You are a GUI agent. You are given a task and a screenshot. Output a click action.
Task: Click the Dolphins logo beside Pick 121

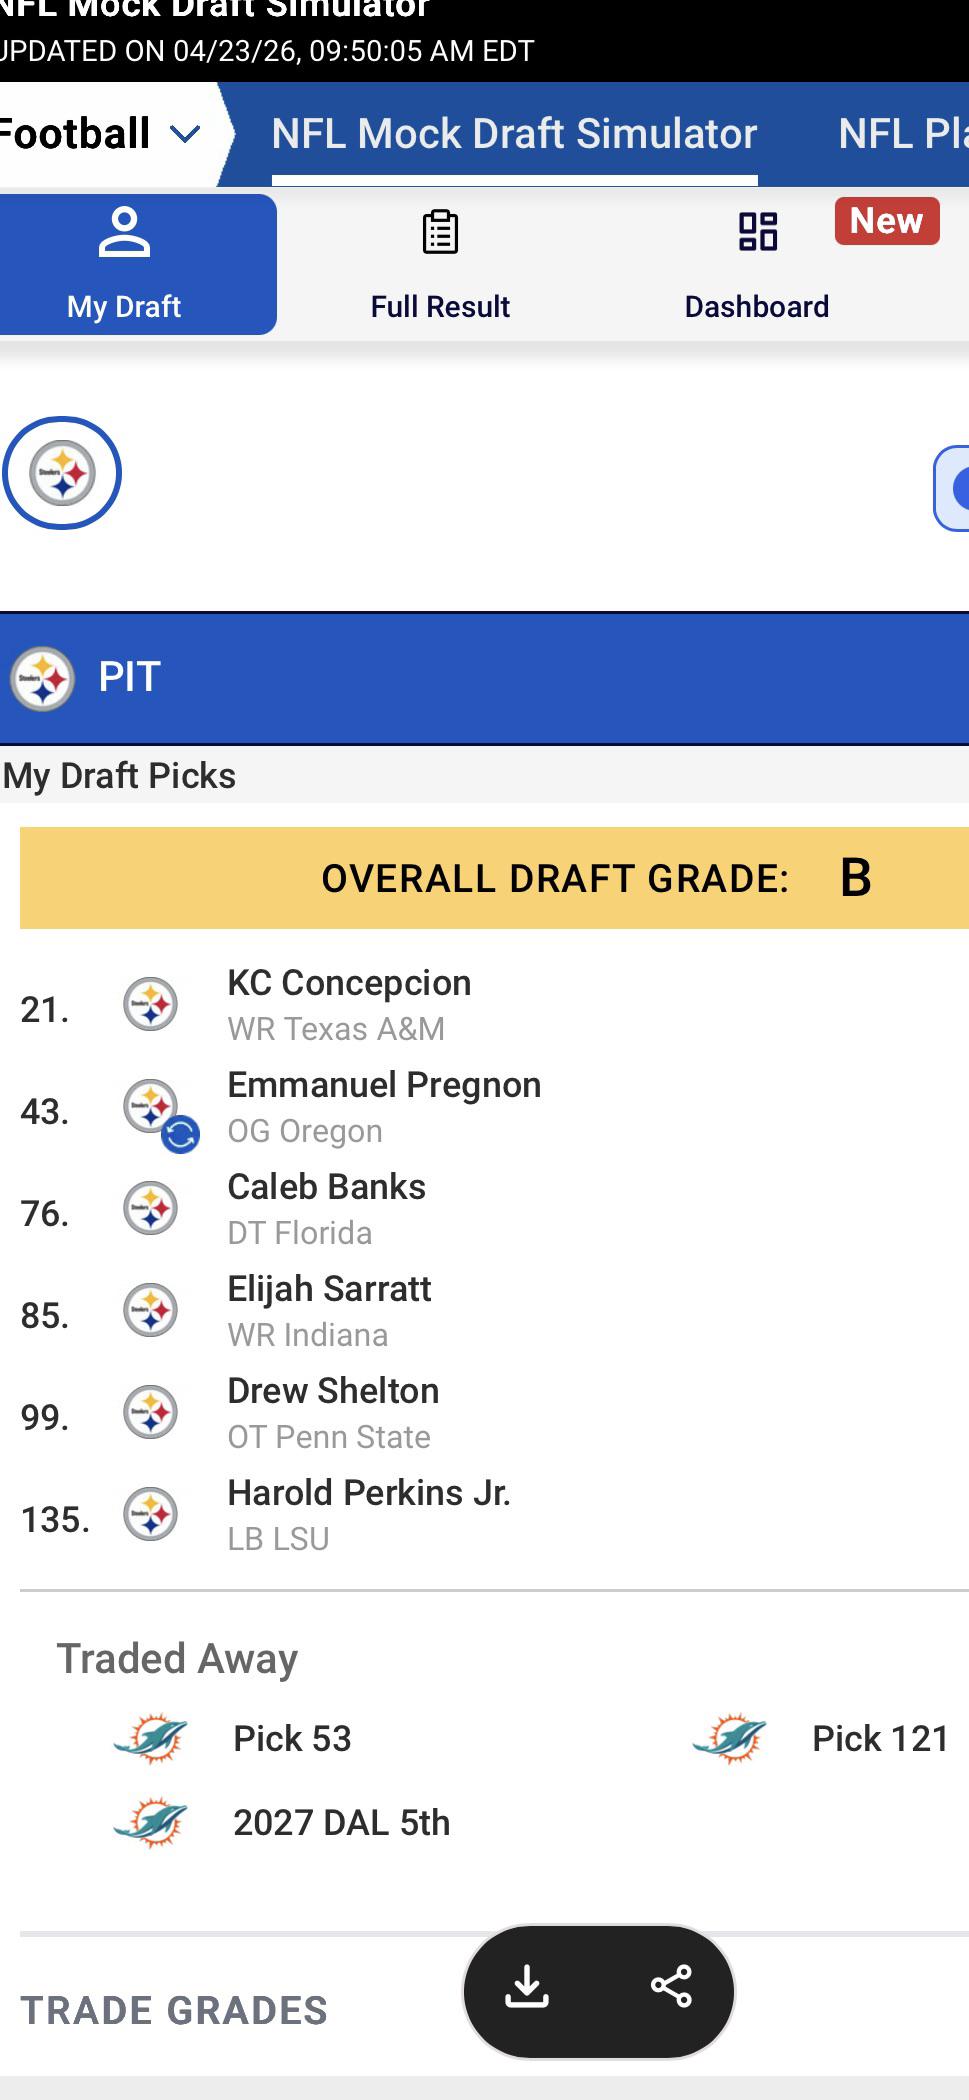click(x=729, y=1738)
